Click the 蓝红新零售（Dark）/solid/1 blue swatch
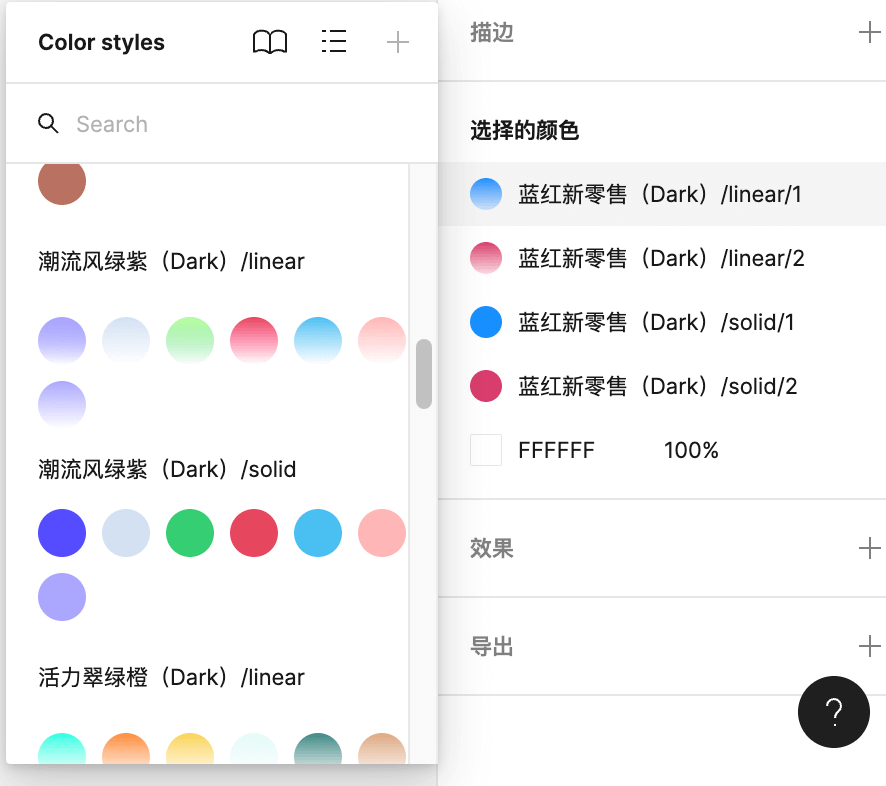Image resolution: width=886 pixels, height=786 pixels. (x=486, y=322)
